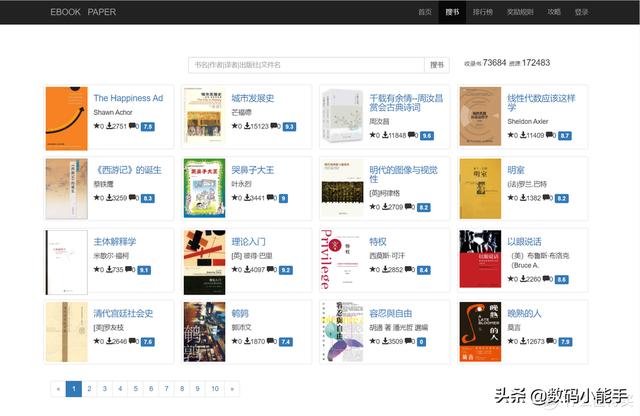Open the 奖励规则 page
640x416 pixels.
521,12
